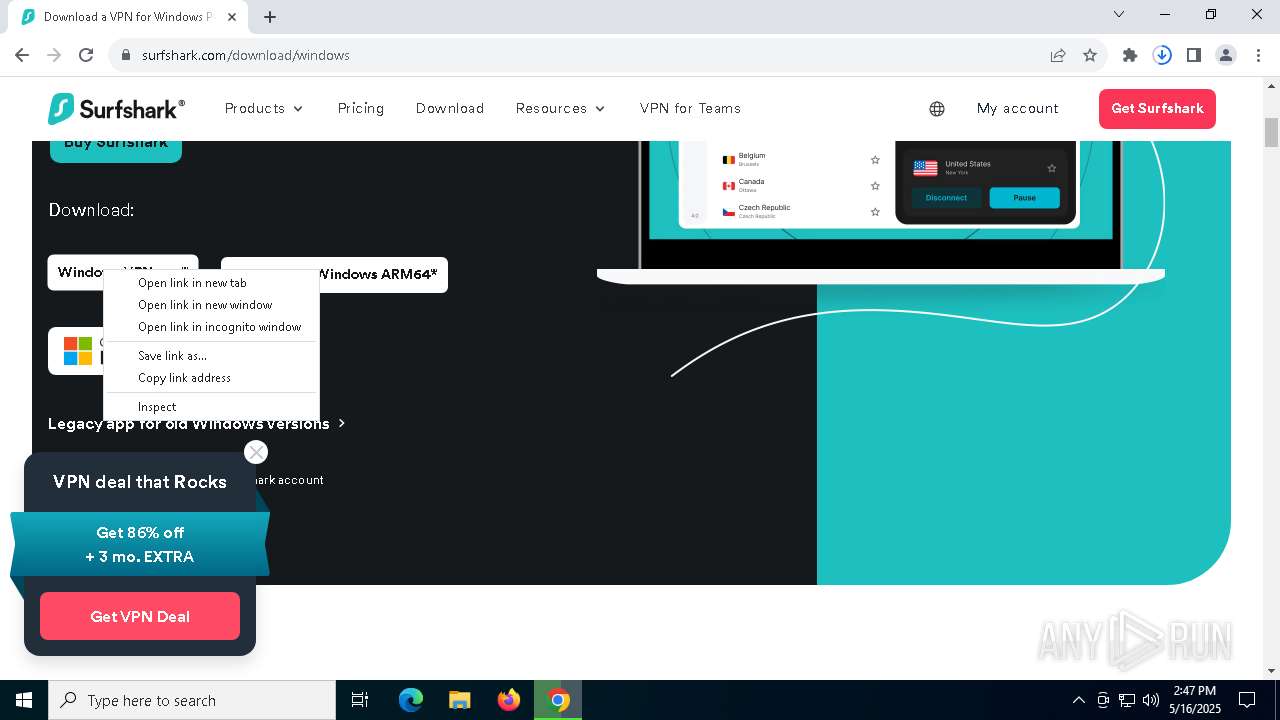Open the Chrome downloads icon
The image size is (1280, 720).
[x=1162, y=55]
